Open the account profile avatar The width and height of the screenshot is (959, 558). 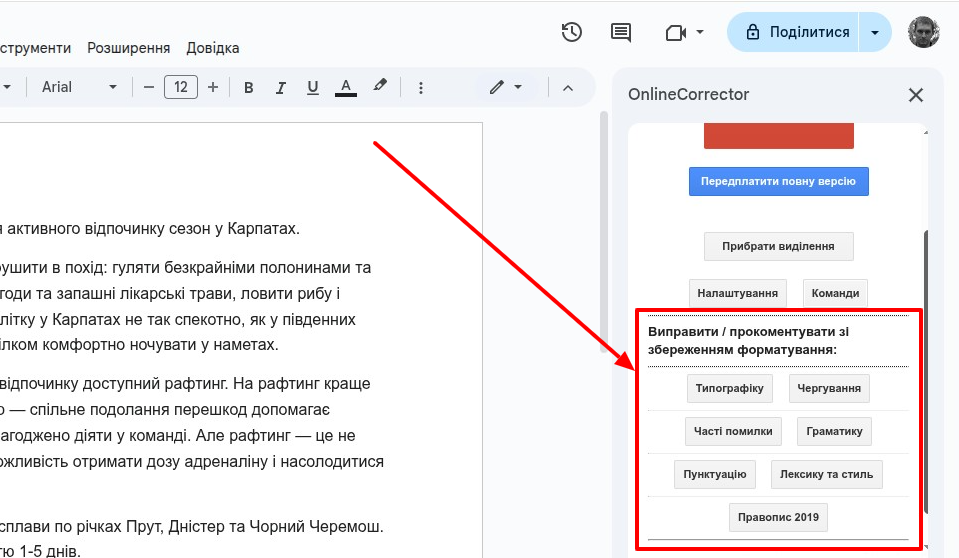click(924, 32)
